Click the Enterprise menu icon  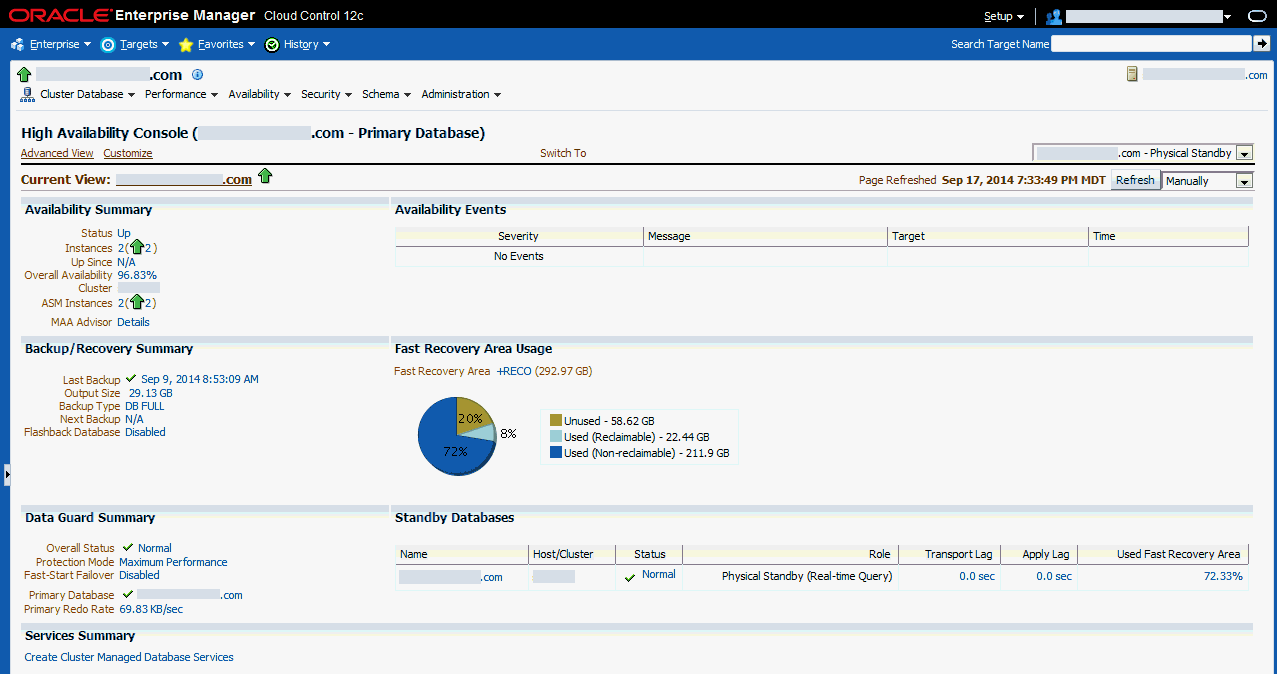point(17,44)
